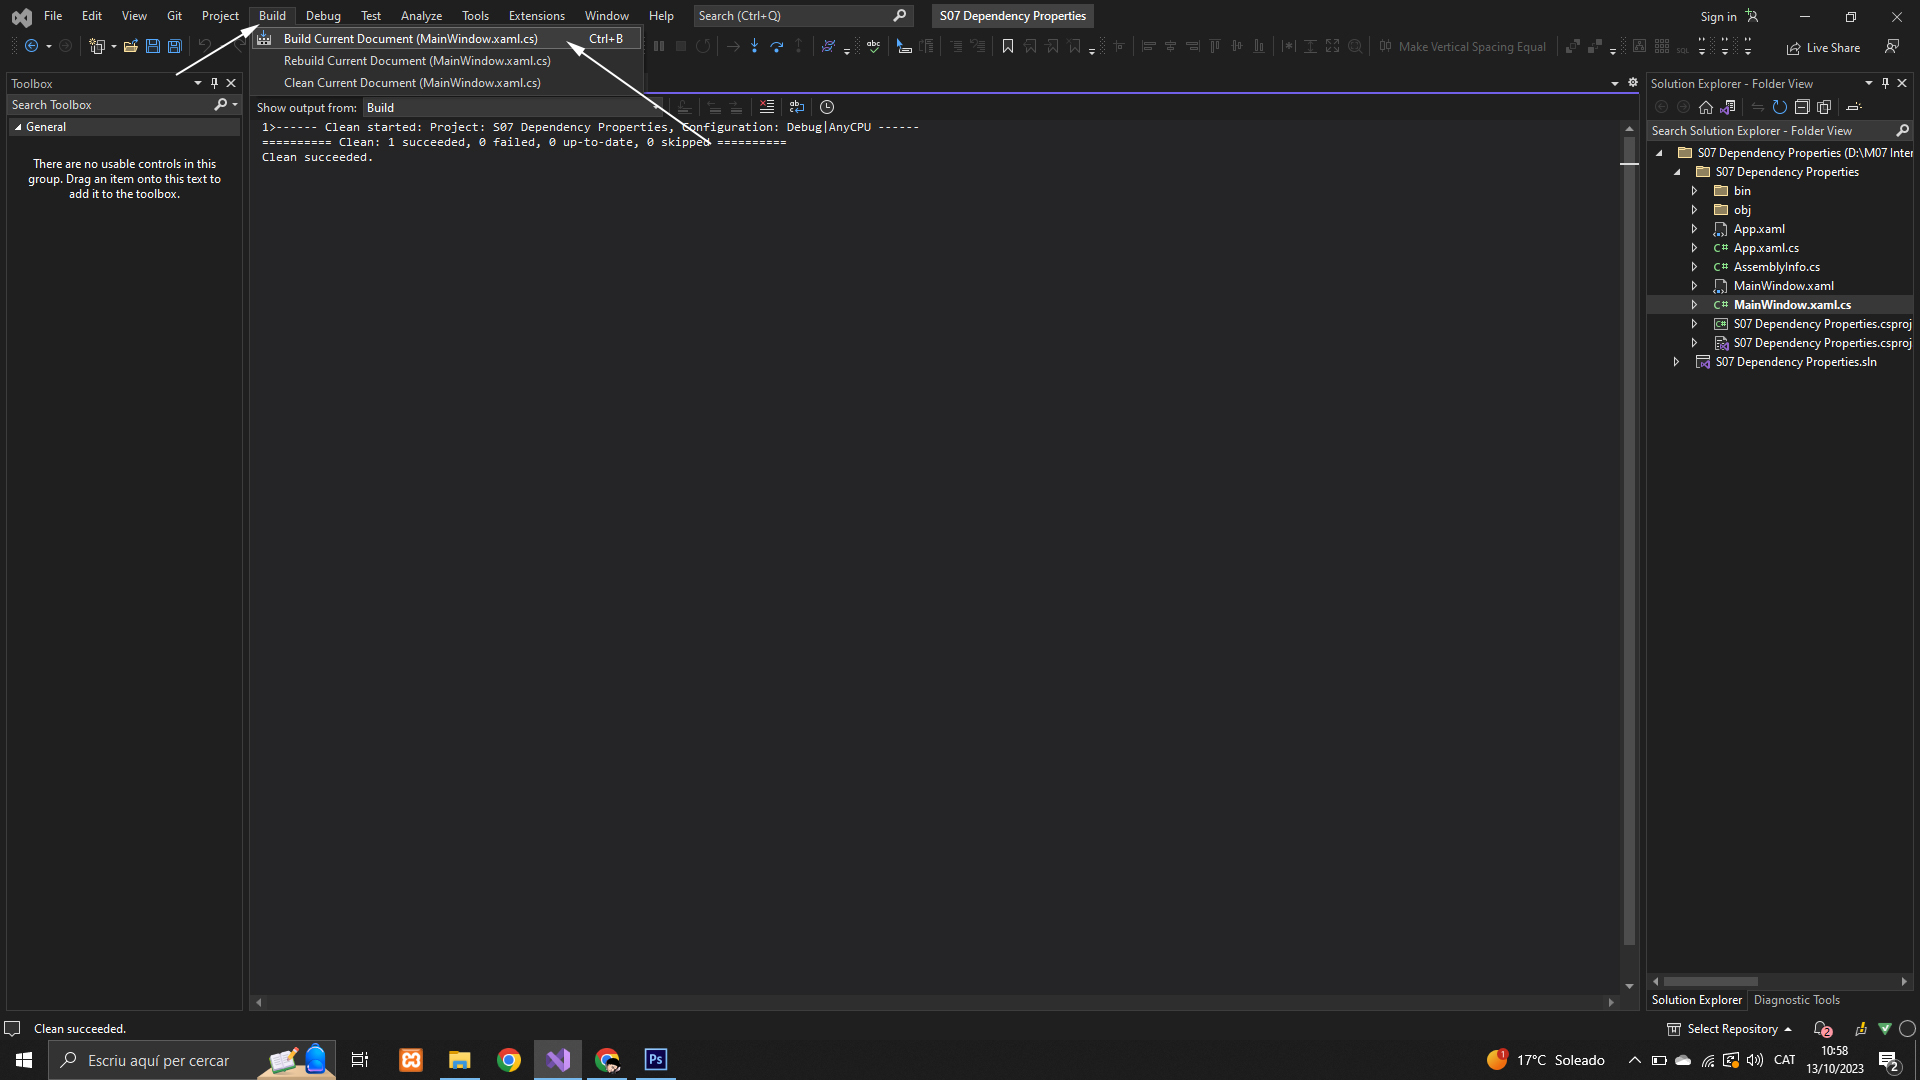1920x1080 pixels.
Task: Expand the bin folder node
Action: point(1694,191)
